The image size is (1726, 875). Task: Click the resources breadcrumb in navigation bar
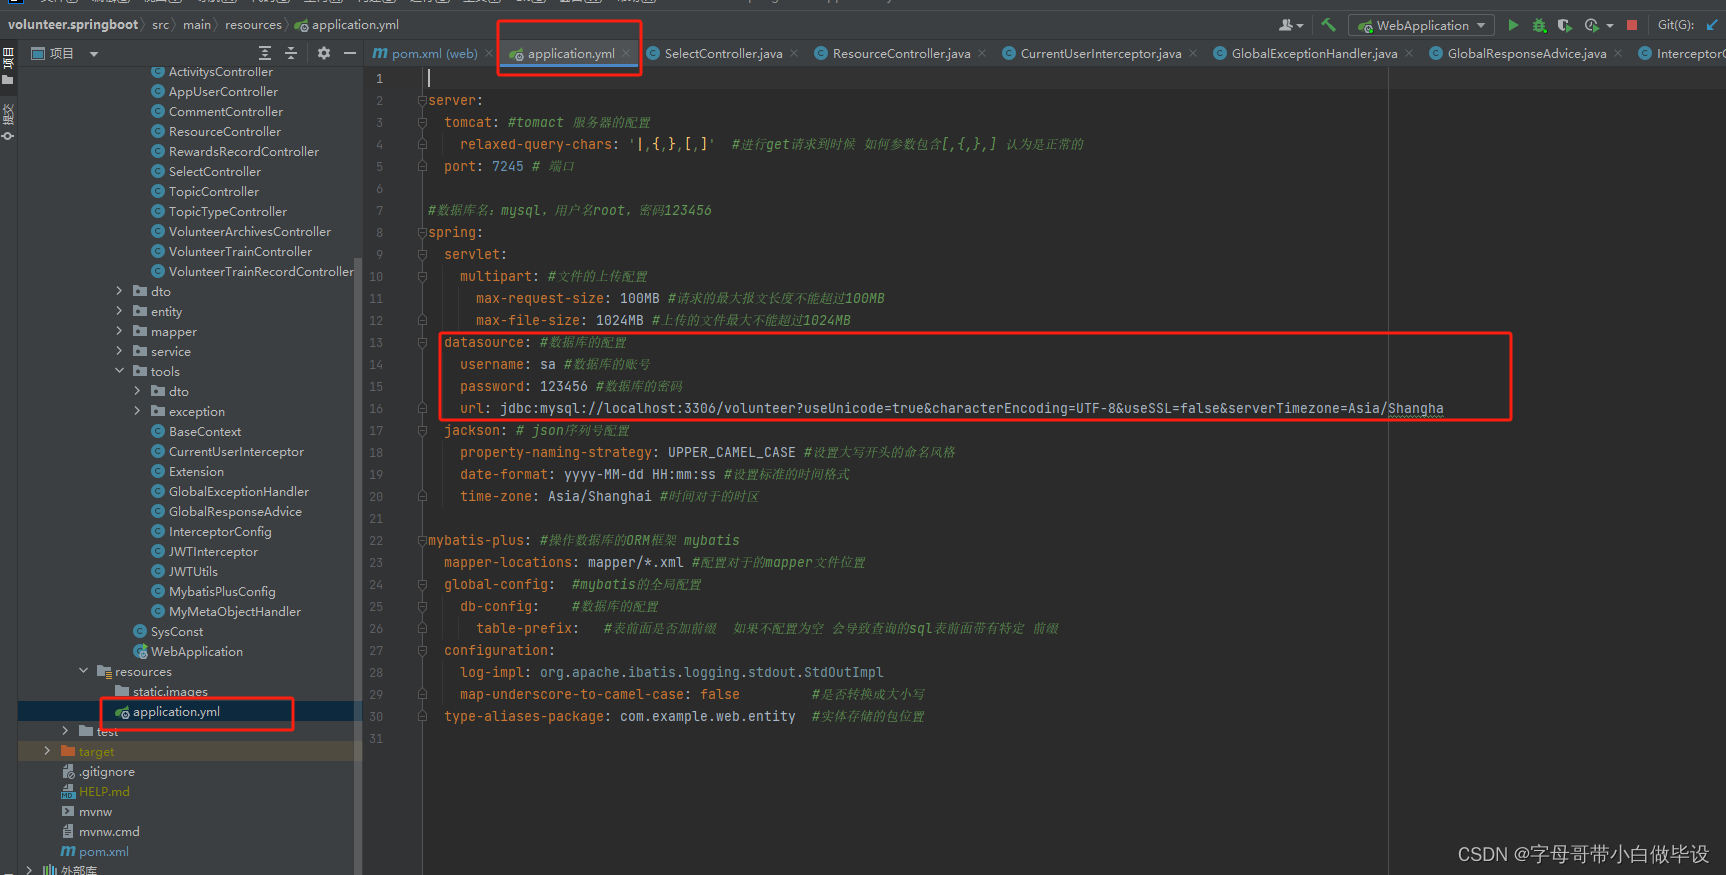pos(253,25)
